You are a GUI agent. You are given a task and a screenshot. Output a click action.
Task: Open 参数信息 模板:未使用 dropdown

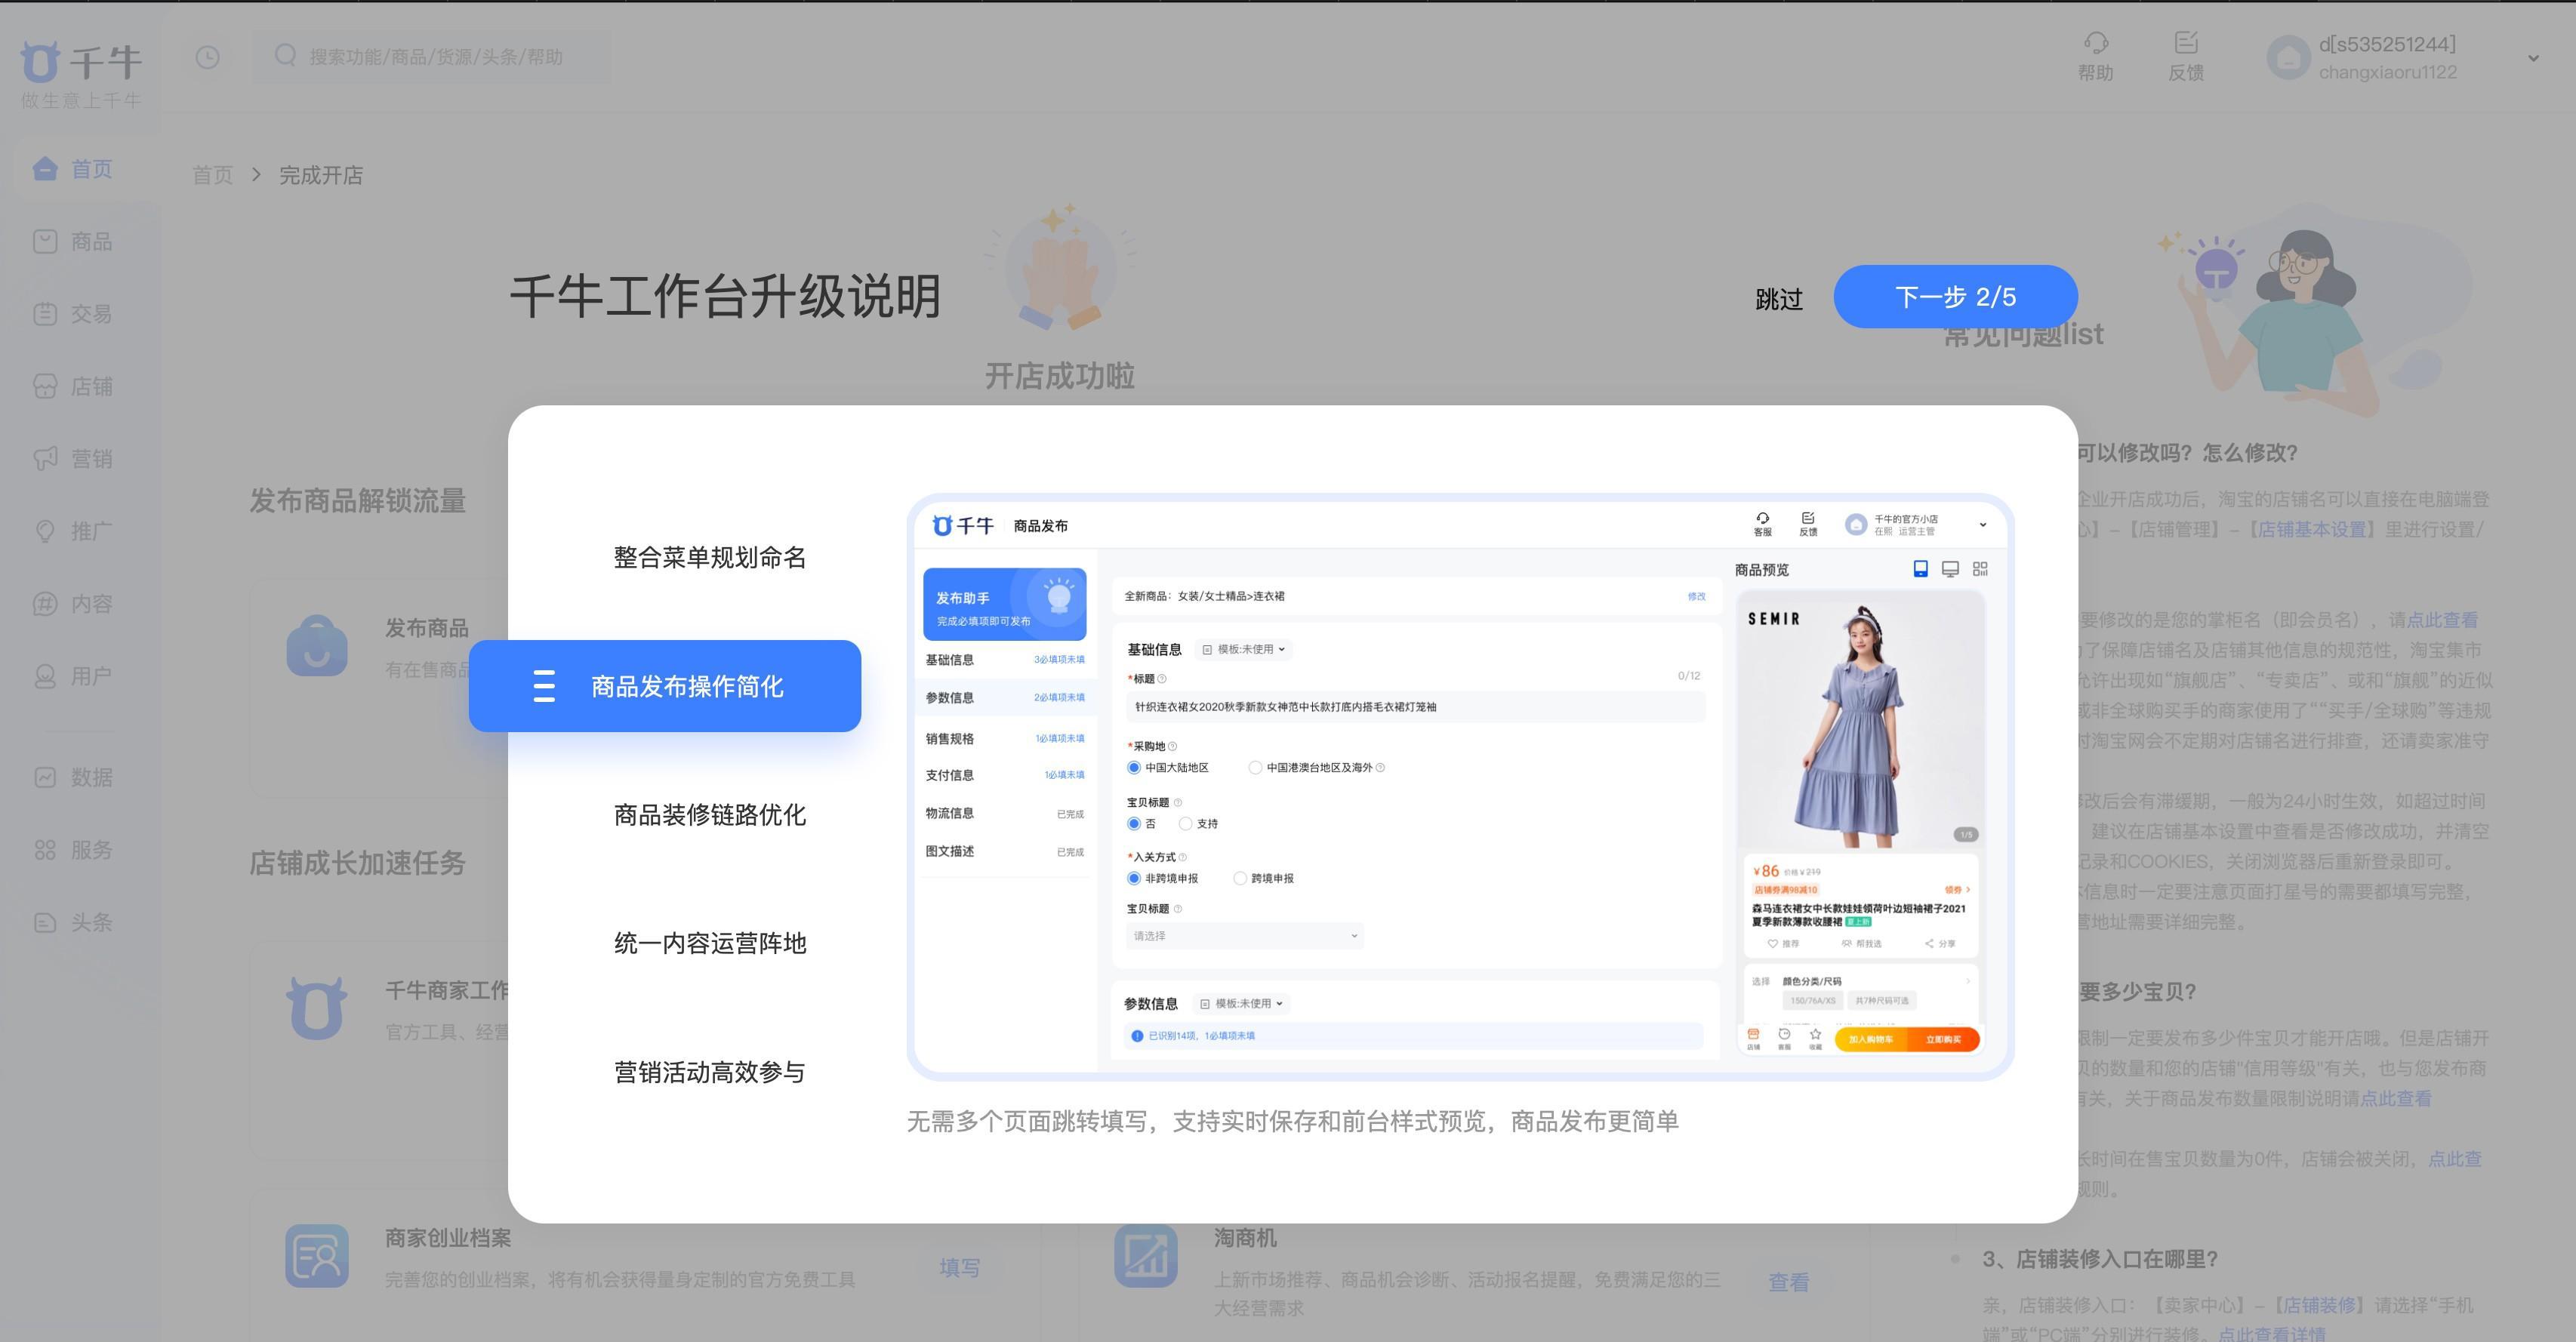(1242, 1003)
